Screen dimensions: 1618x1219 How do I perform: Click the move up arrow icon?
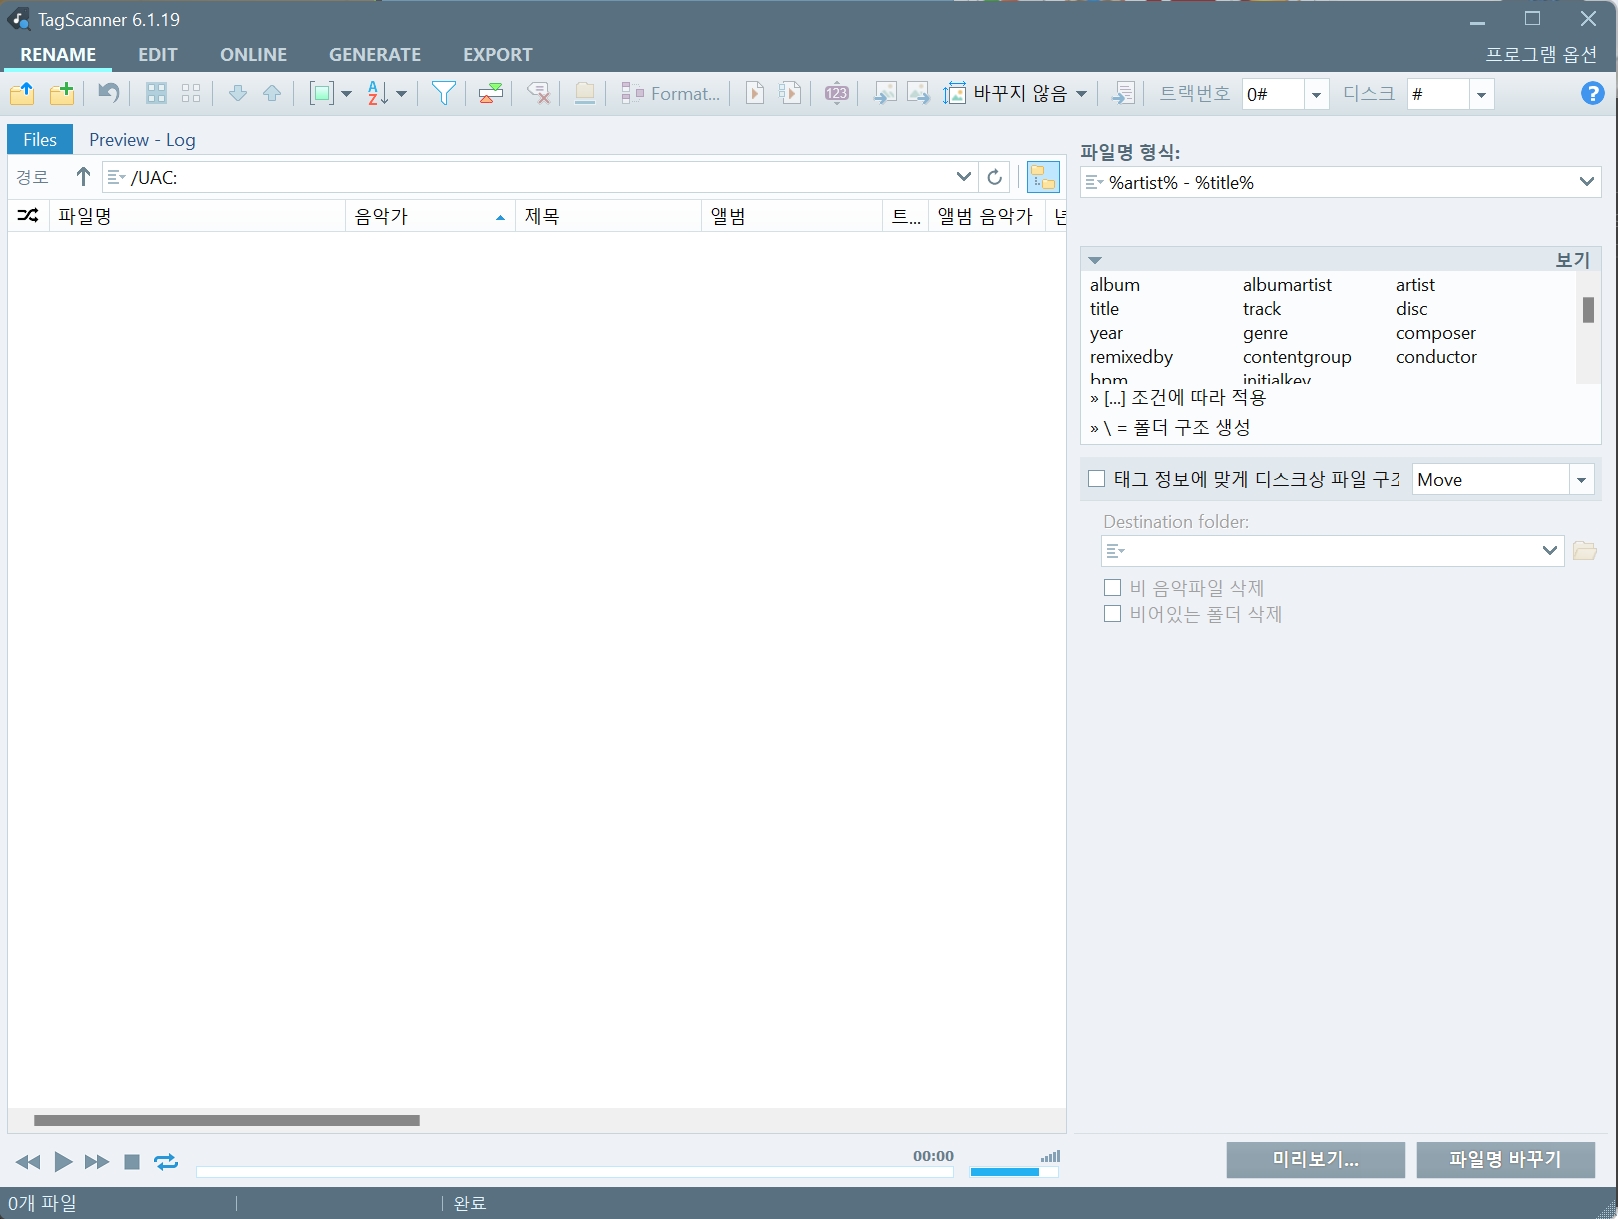pos(272,94)
